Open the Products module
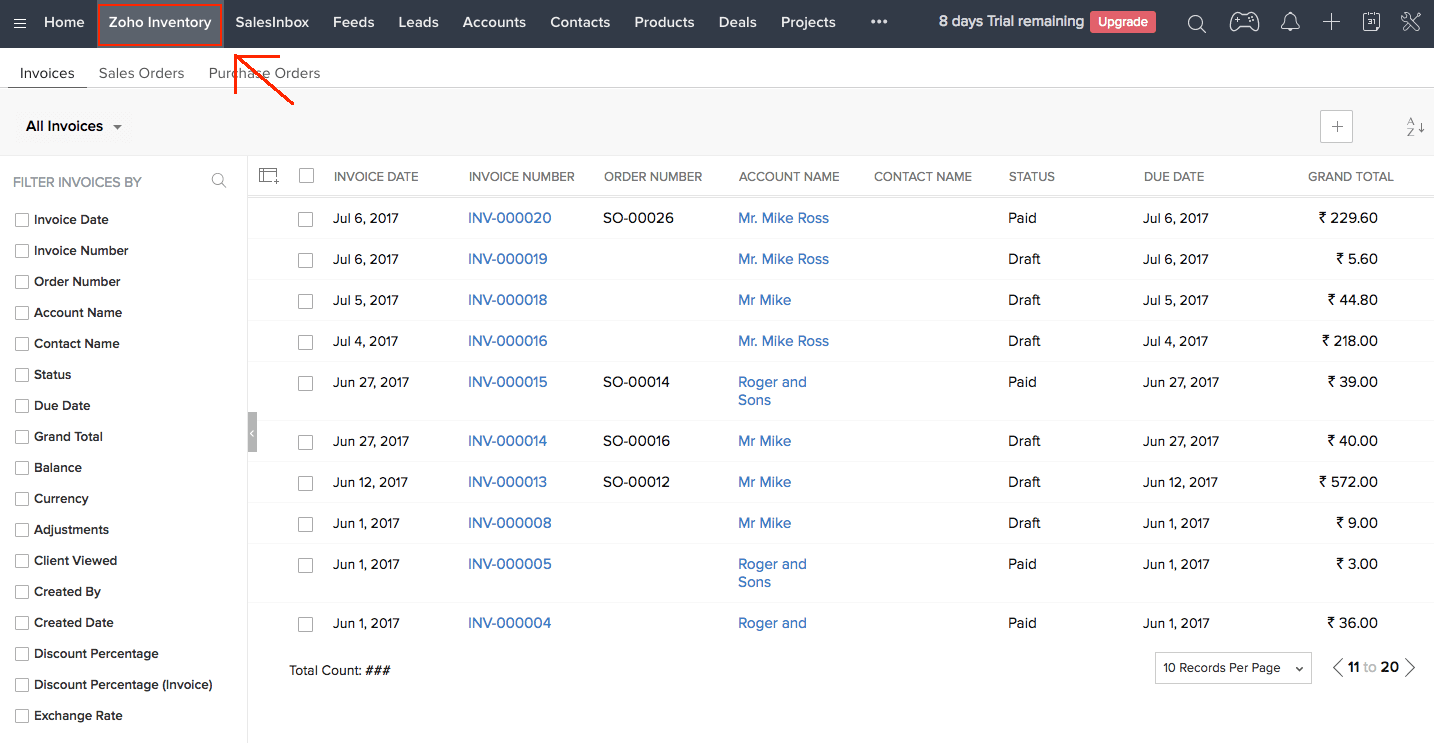1434x743 pixels. point(664,22)
